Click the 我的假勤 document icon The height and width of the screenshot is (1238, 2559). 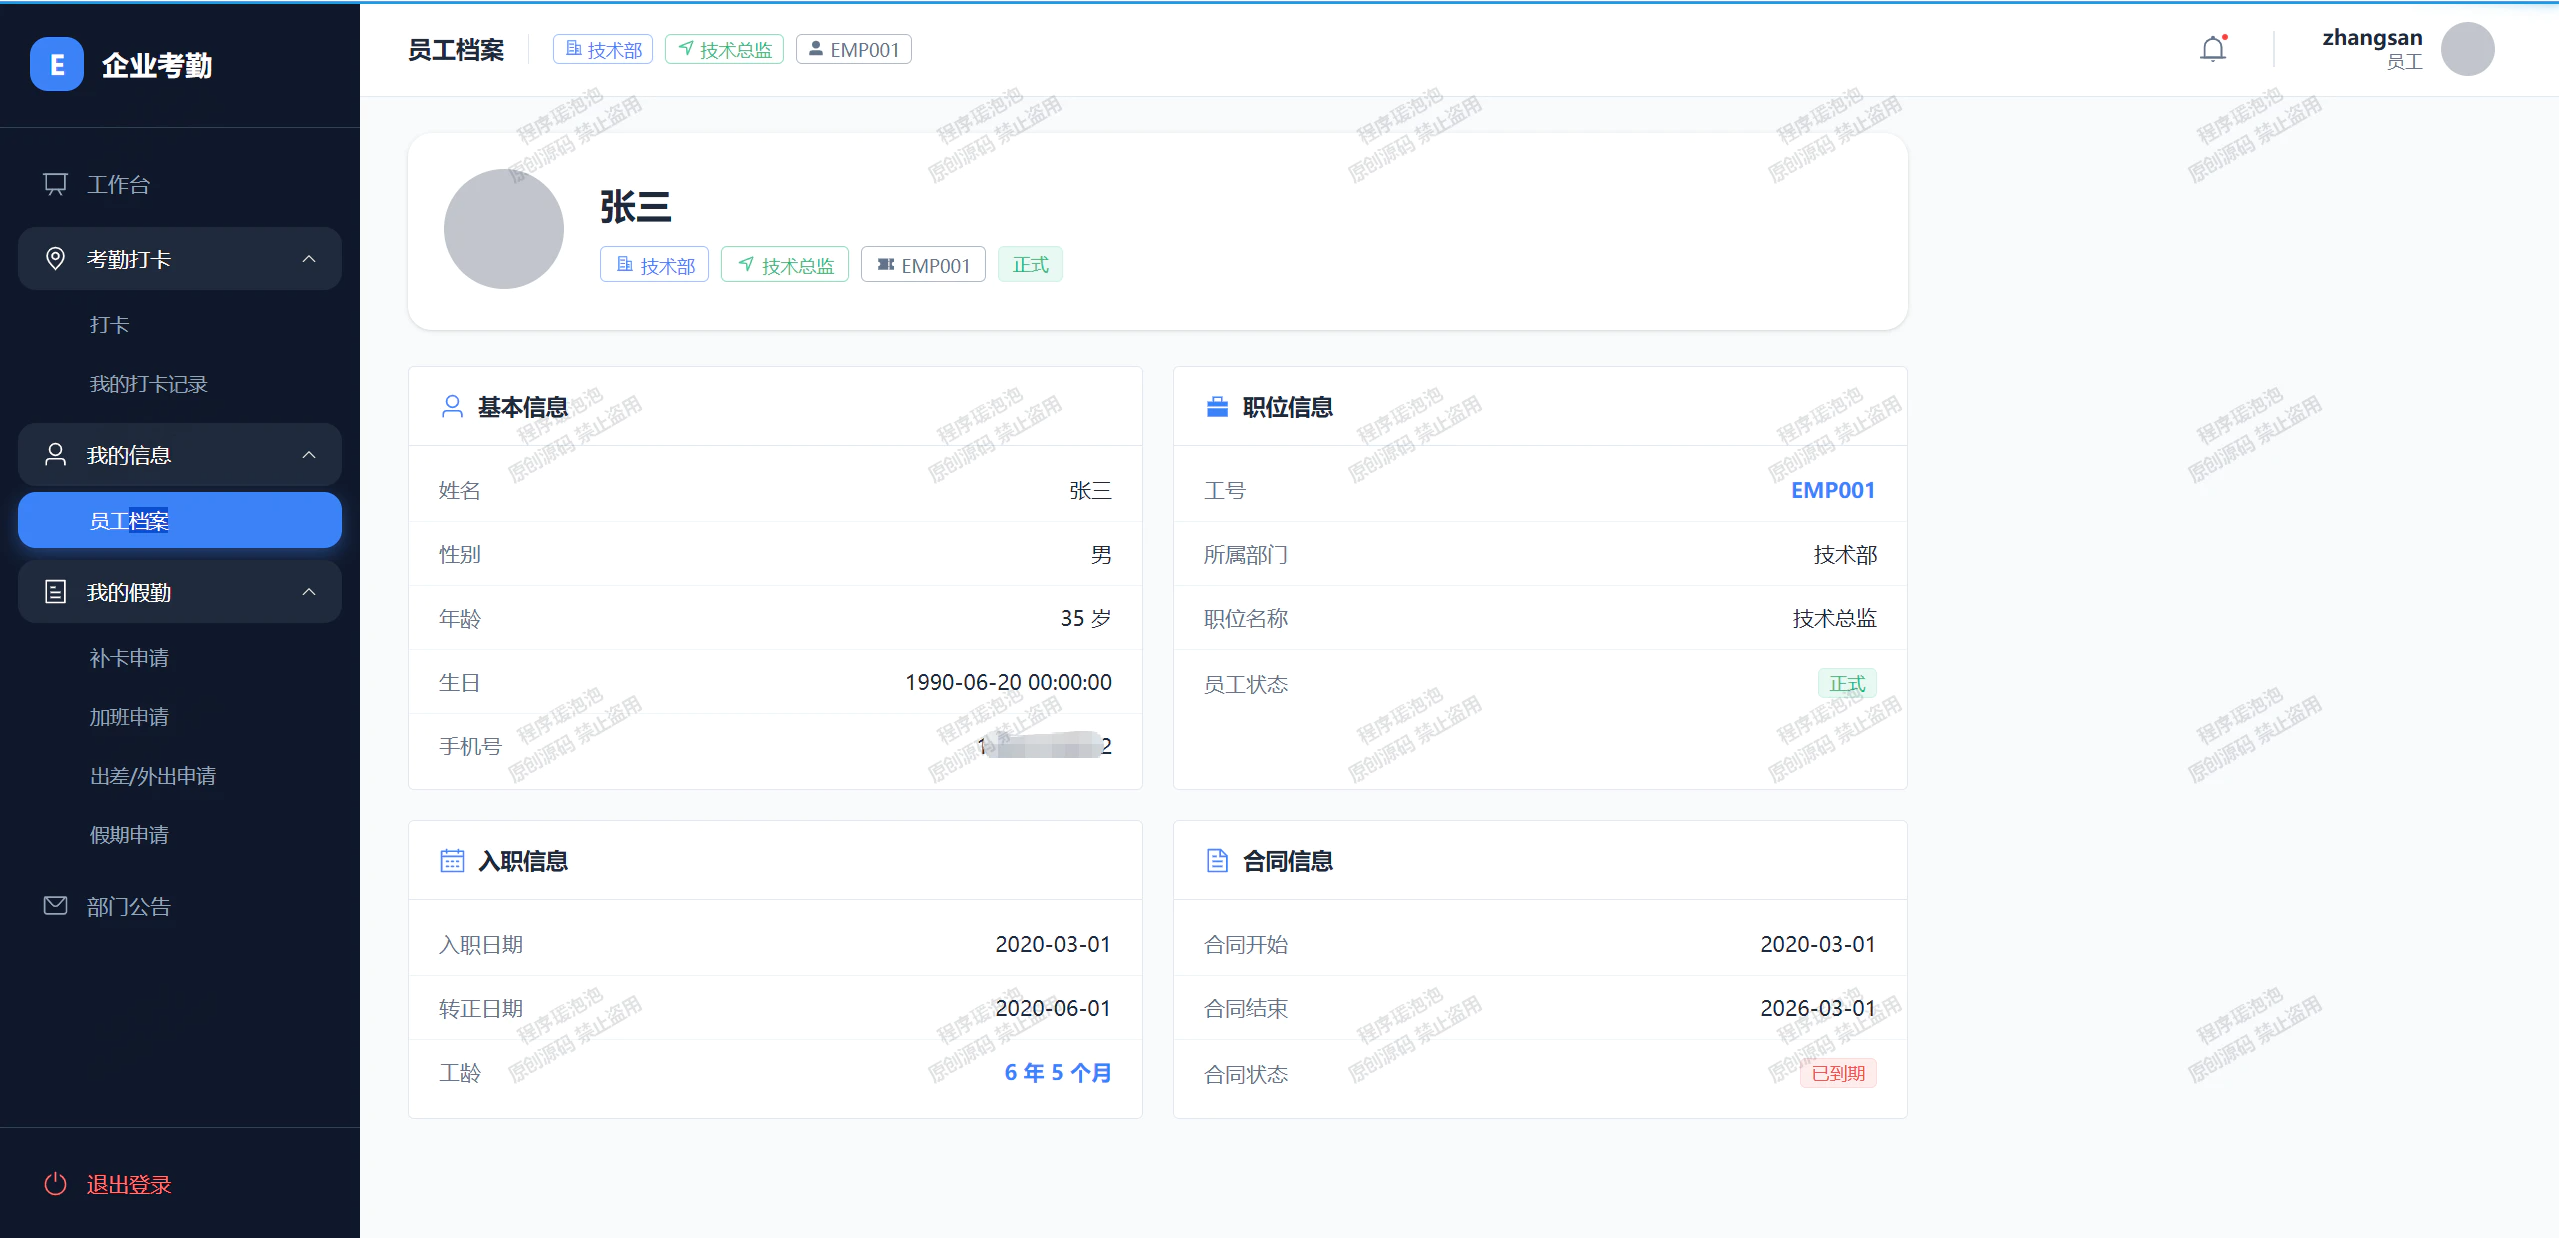(x=56, y=592)
